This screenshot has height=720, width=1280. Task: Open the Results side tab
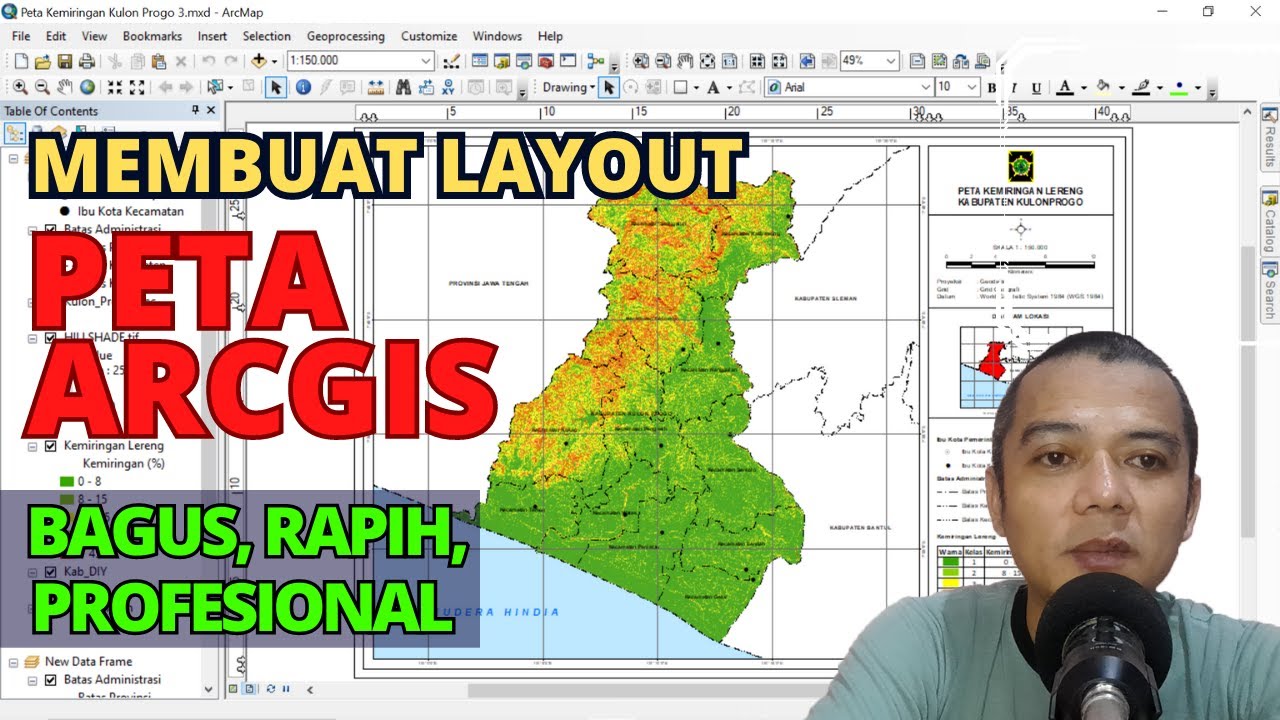coord(1269,138)
